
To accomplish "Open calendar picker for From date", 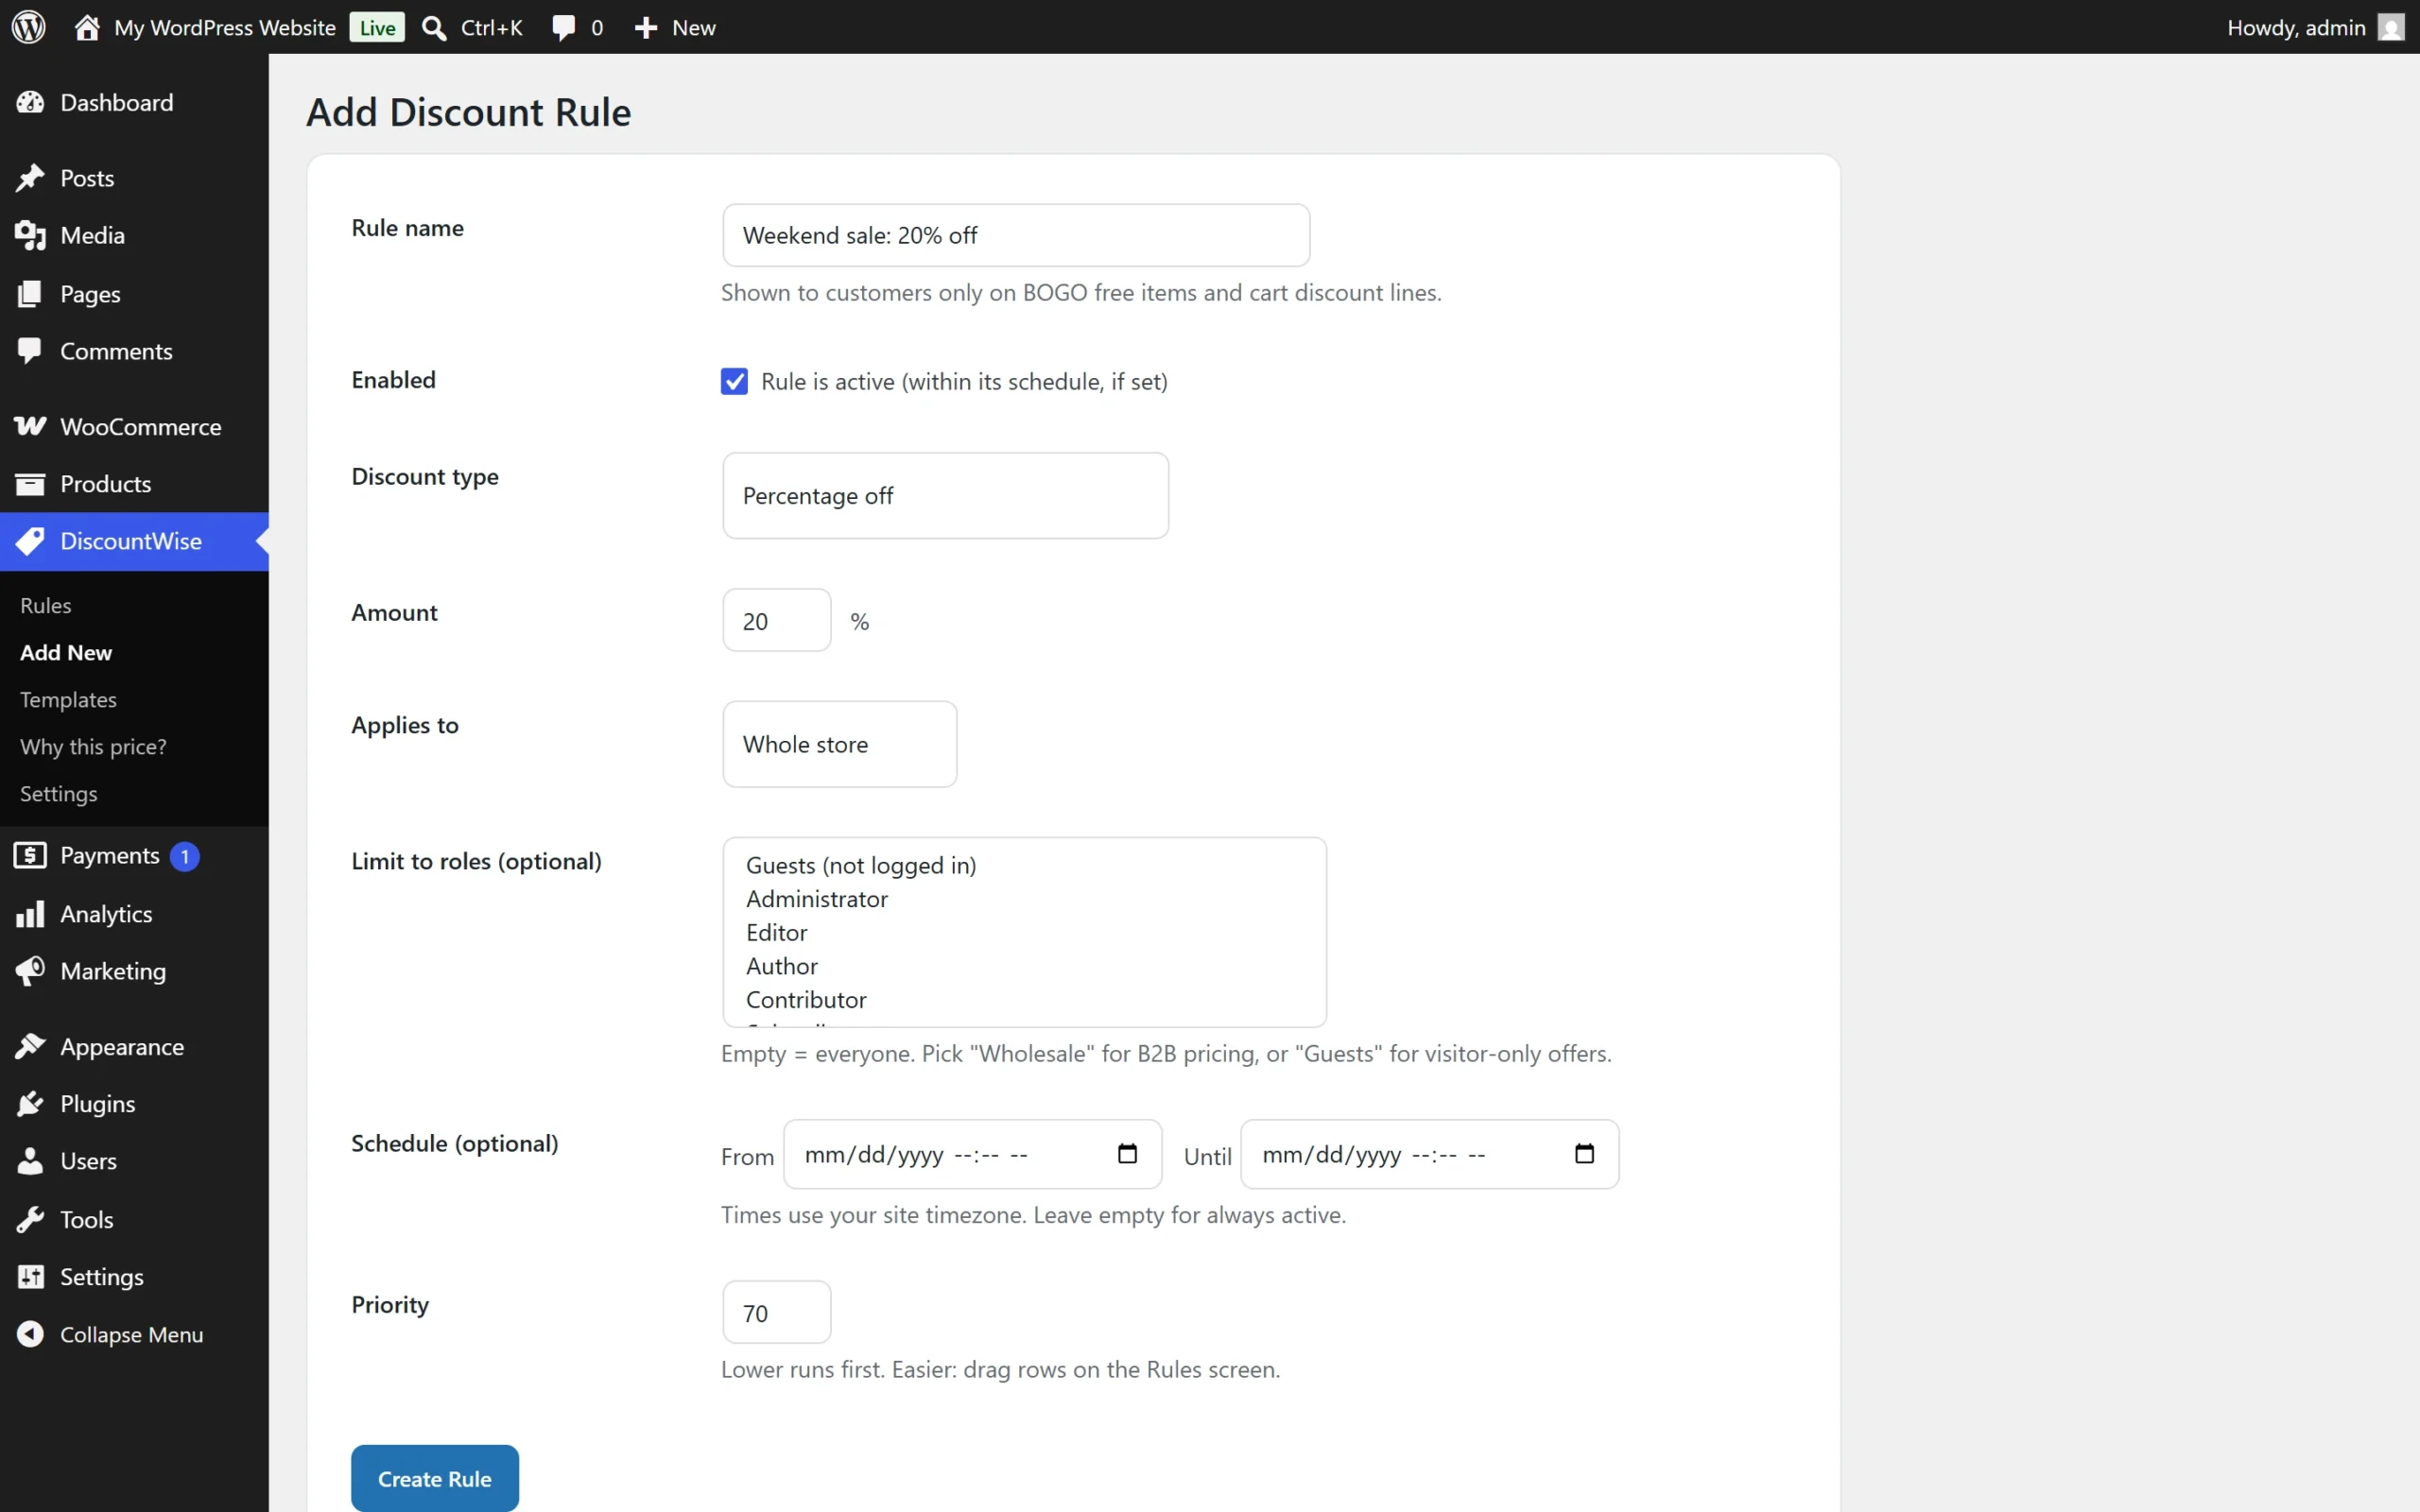I will [1127, 1154].
